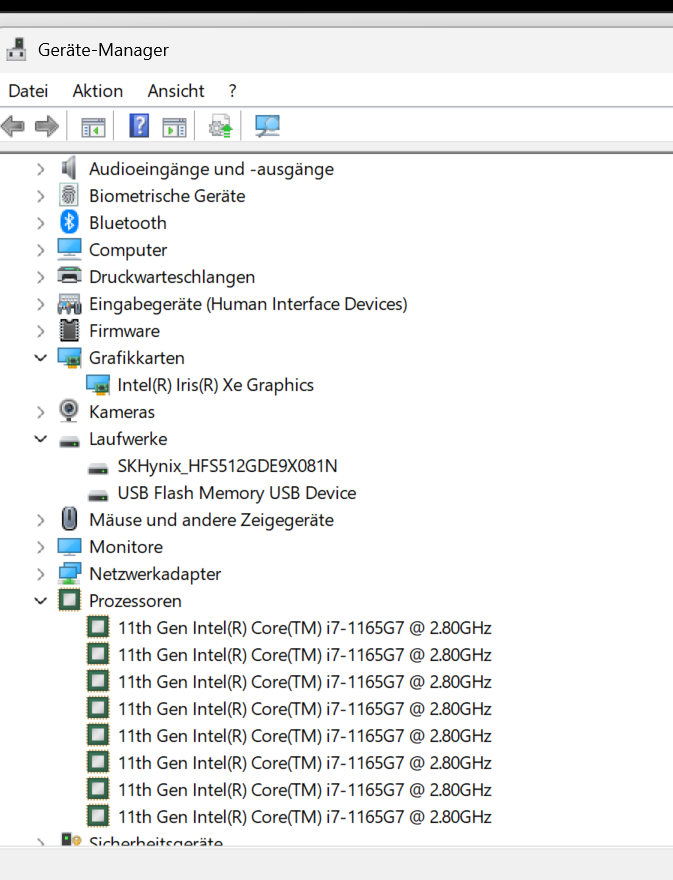The height and width of the screenshot is (880, 673).
Task: Click the mouse icon for Mäuse
Action: coord(69,519)
